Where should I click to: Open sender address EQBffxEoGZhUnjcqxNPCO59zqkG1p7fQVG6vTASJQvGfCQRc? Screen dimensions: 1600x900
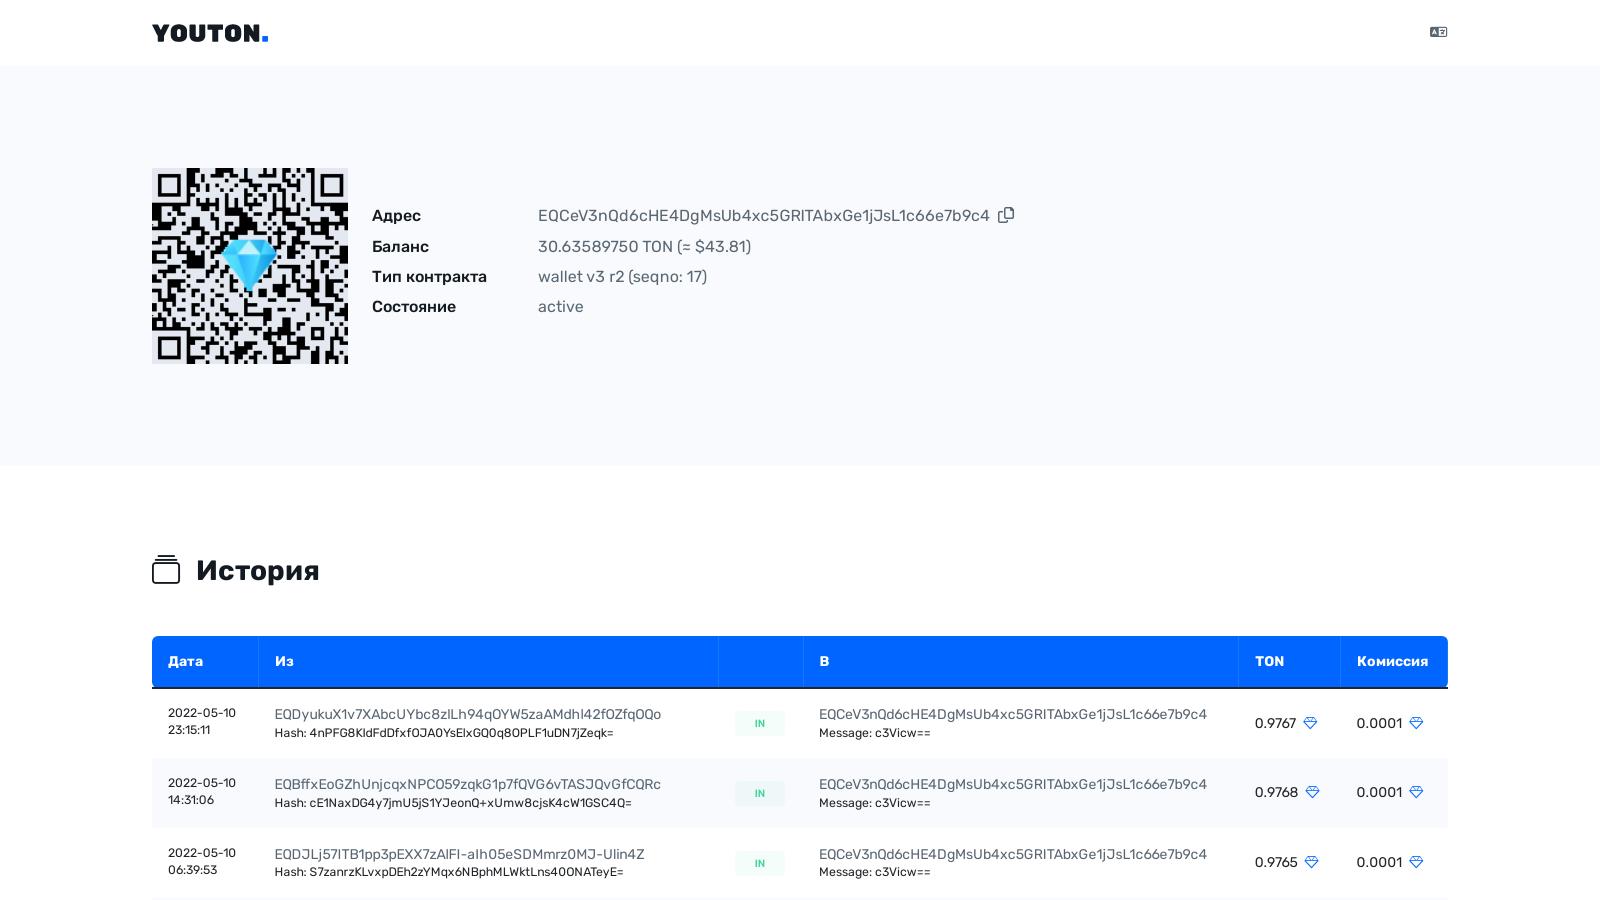click(467, 784)
